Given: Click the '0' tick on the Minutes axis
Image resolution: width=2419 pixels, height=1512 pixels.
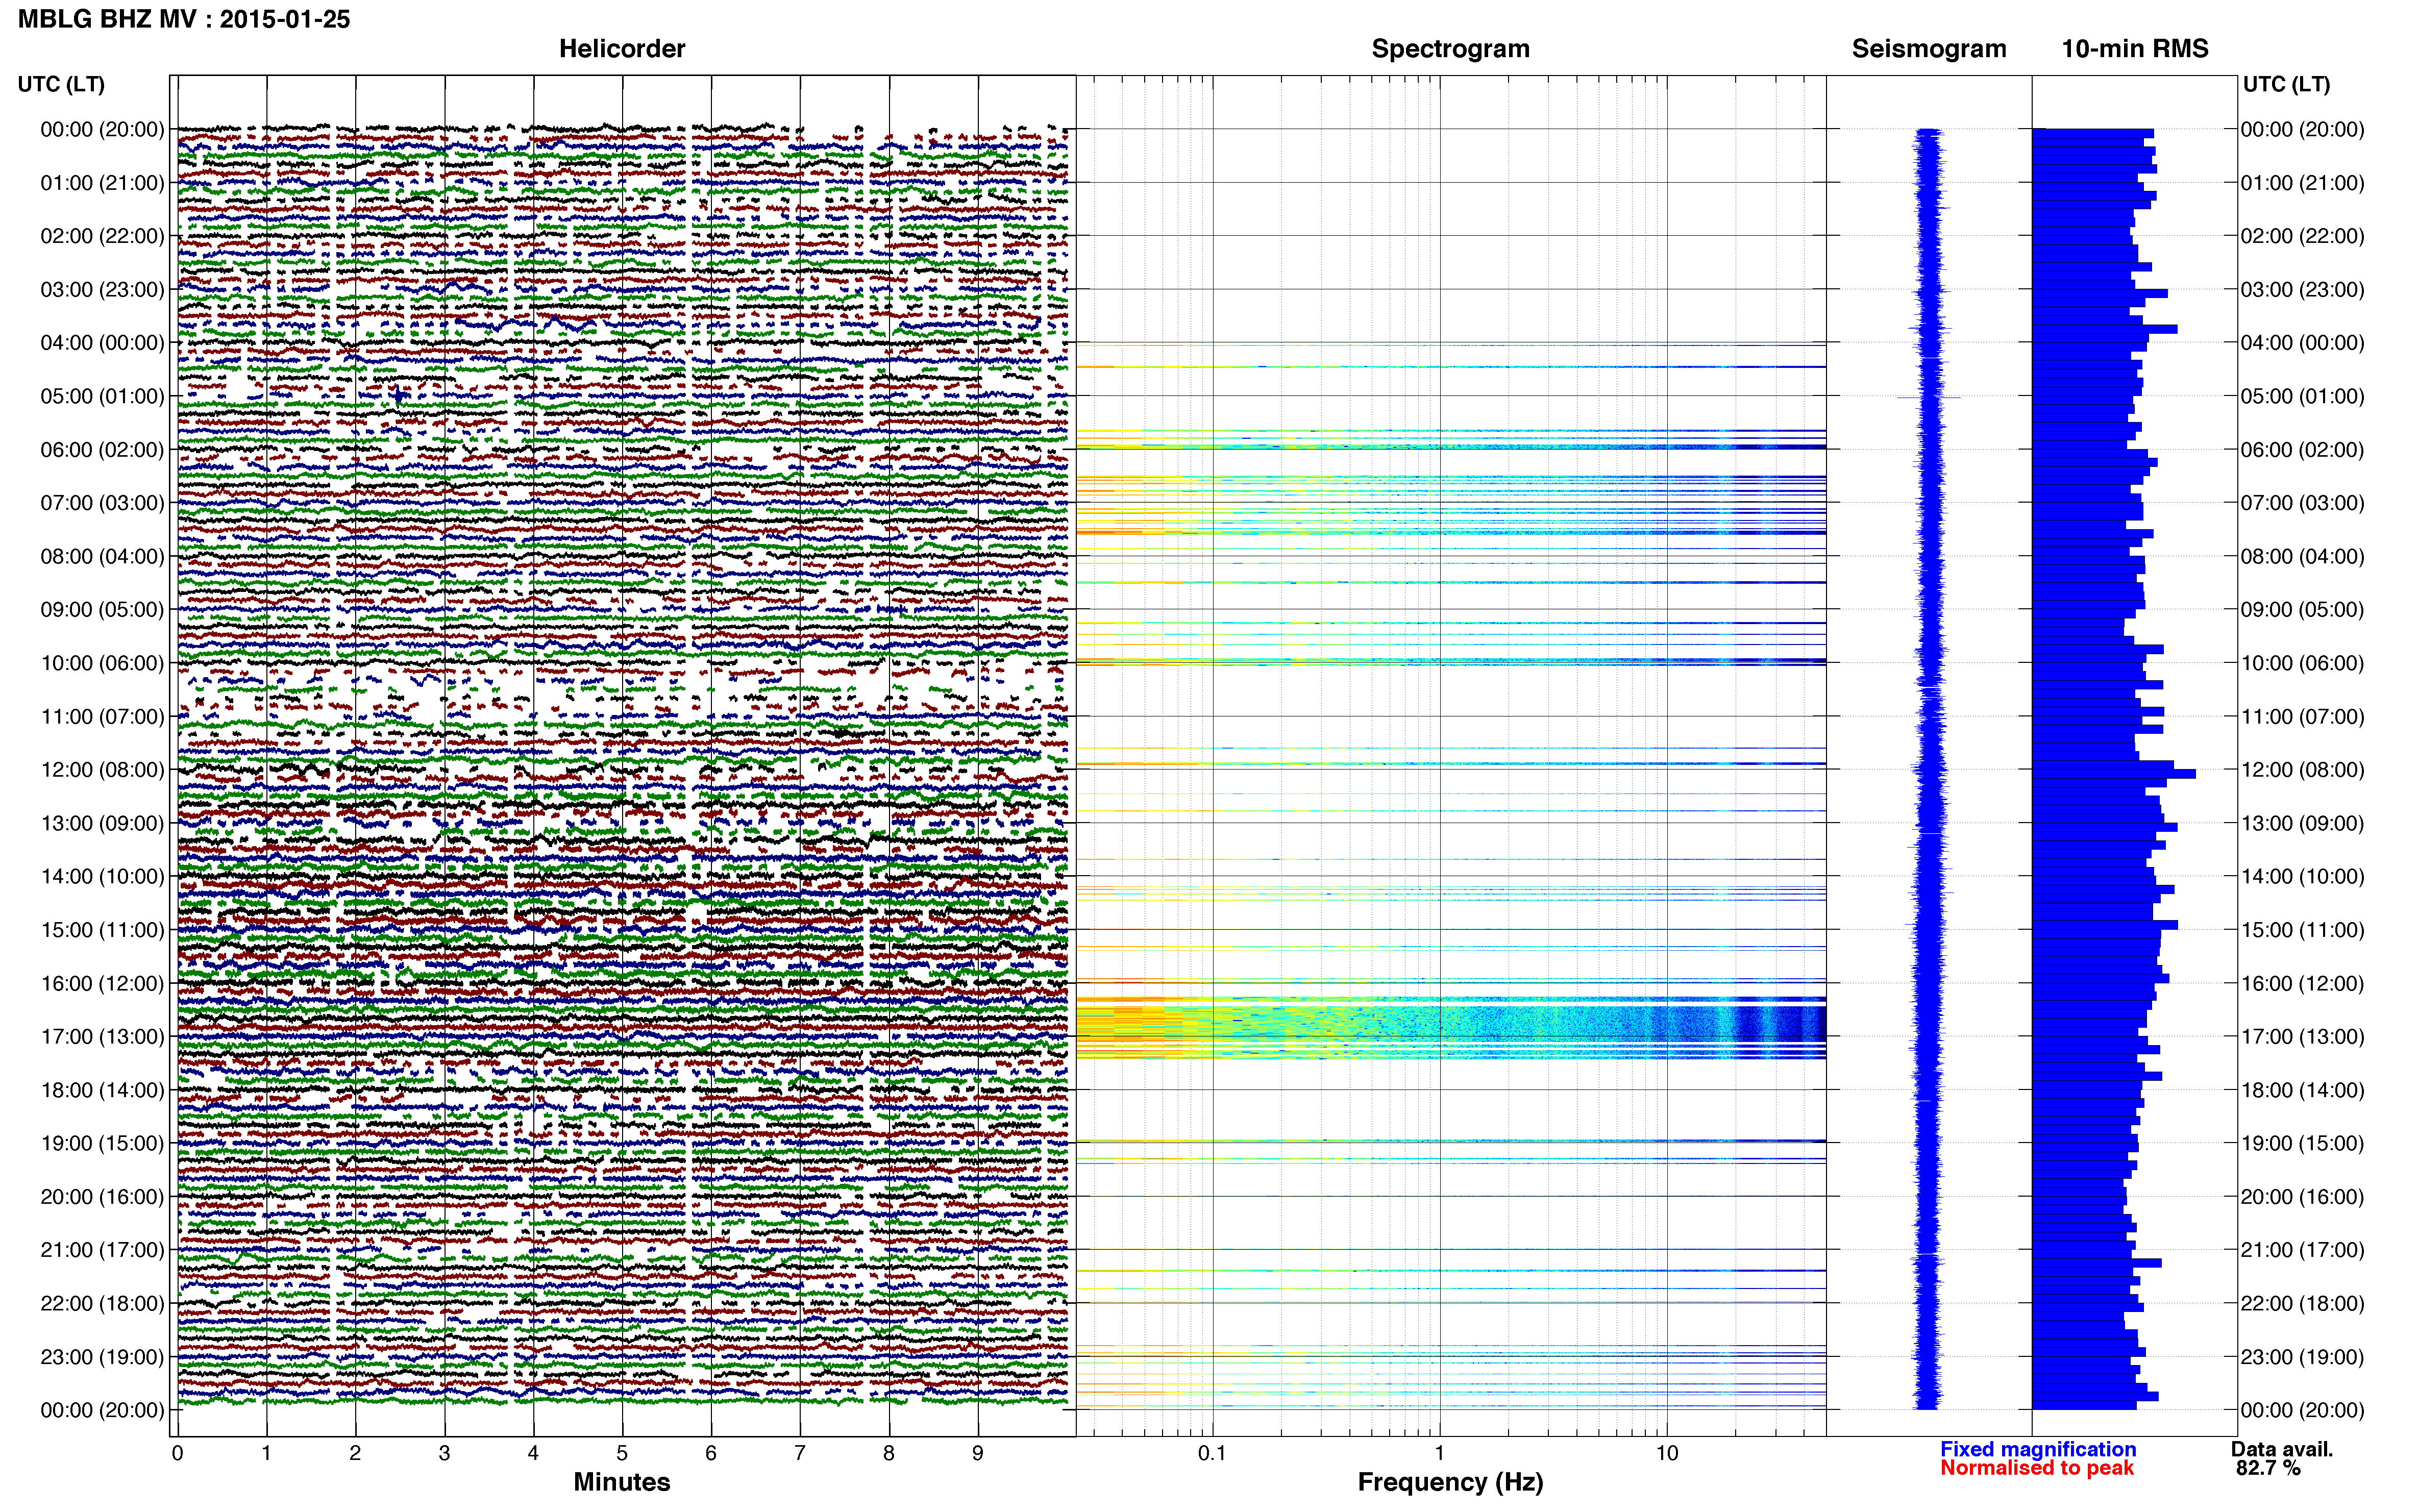Looking at the screenshot, I should (x=177, y=1453).
